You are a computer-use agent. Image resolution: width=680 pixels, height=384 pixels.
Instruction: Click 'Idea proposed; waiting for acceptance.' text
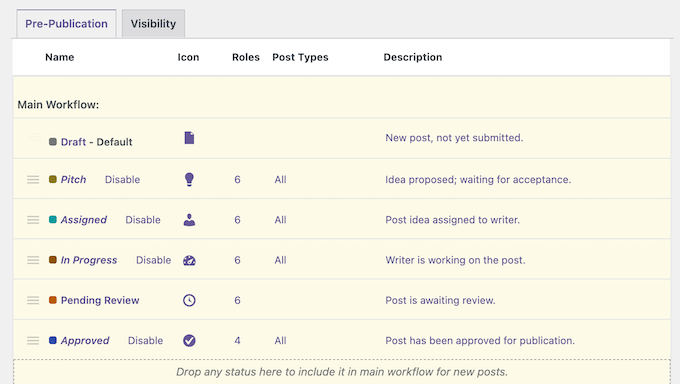[478, 180]
